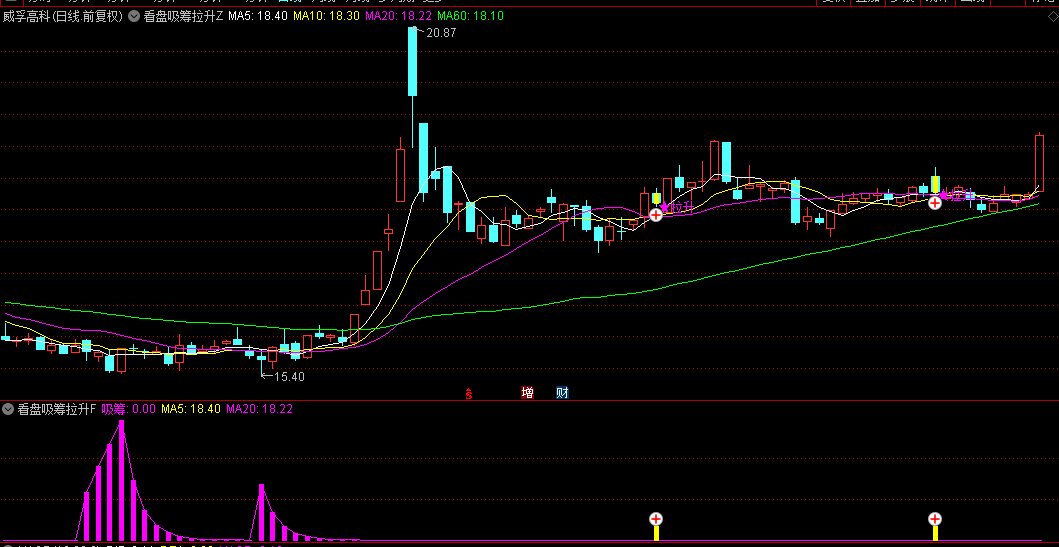Open the 看盘吸筹拉升F sub-panel dropdown arrow
This screenshot has width=1059, height=547.
pyautogui.click(x=8, y=409)
